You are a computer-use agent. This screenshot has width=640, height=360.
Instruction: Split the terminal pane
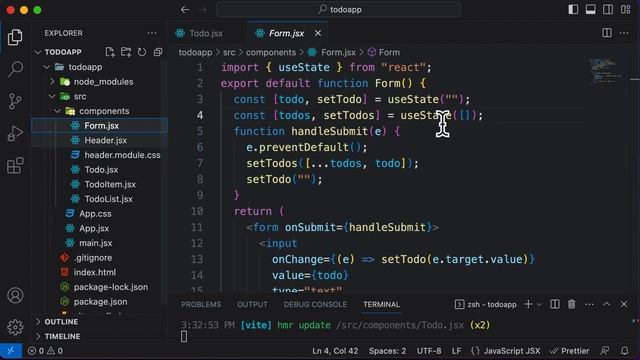555,304
